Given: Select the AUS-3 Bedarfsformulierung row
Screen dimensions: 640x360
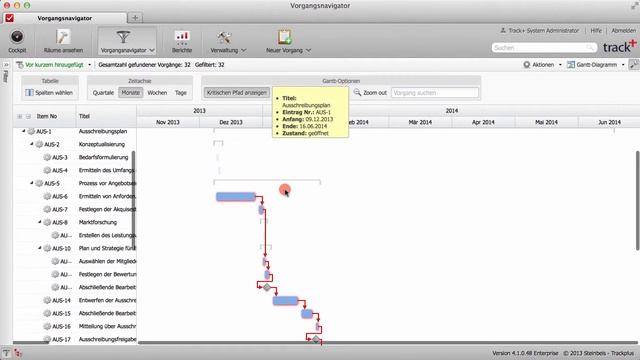Looking at the screenshot, I should pyautogui.click(x=75, y=157).
